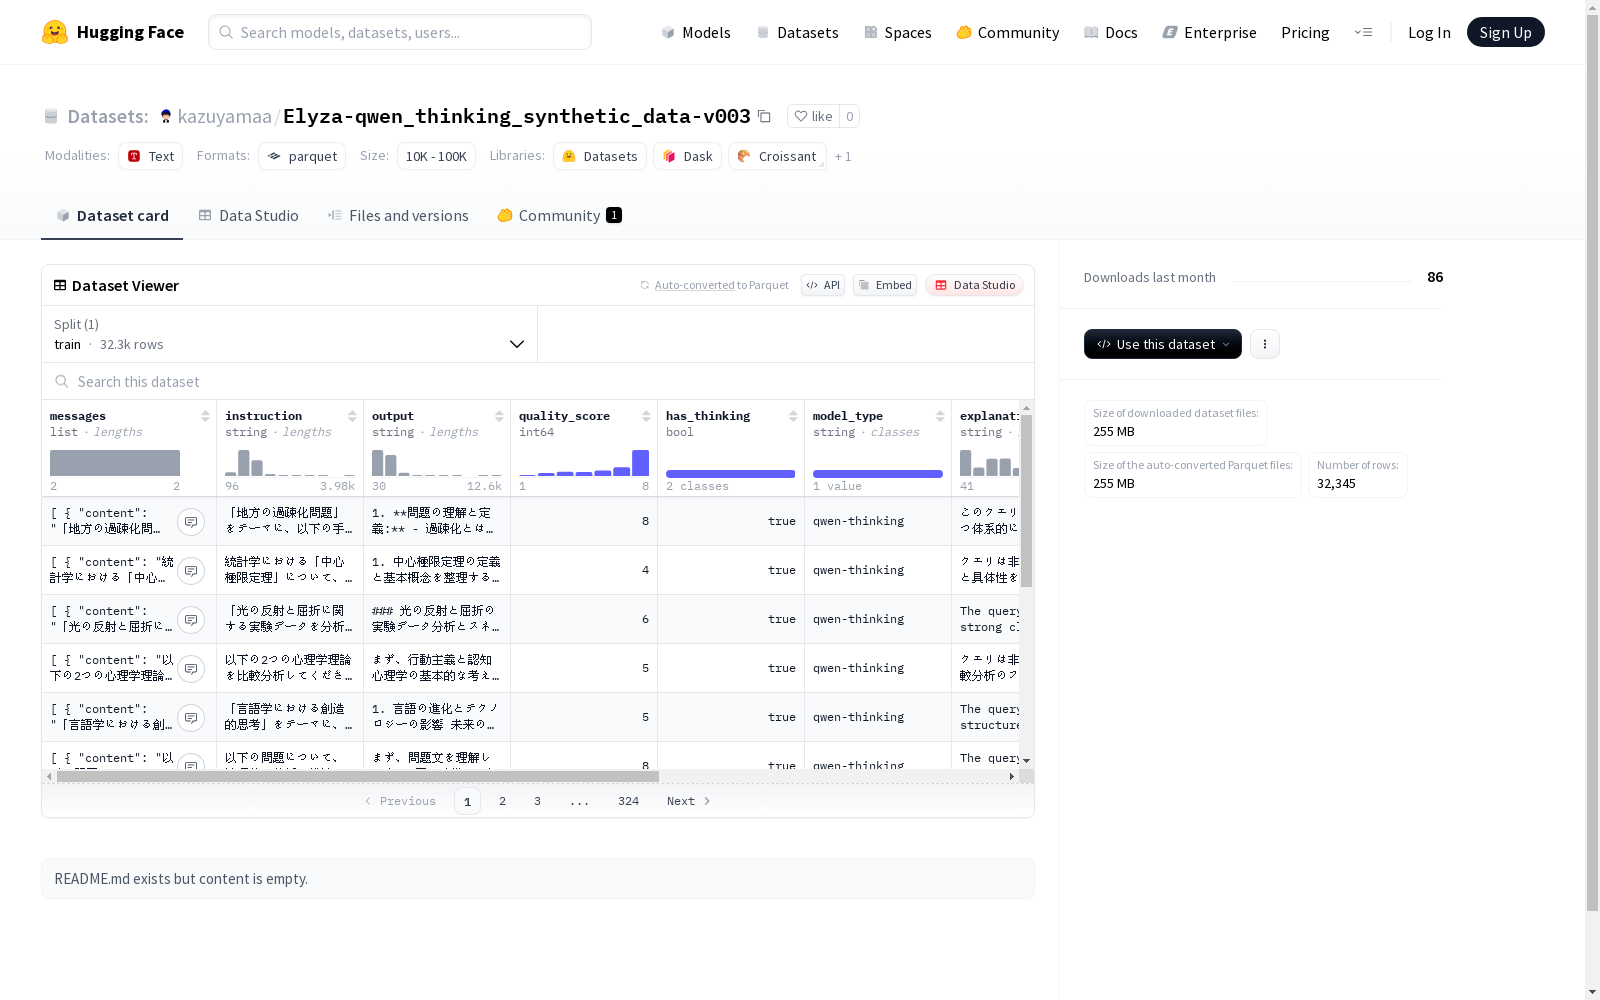Open the Pricing page

click(1305, 32)
